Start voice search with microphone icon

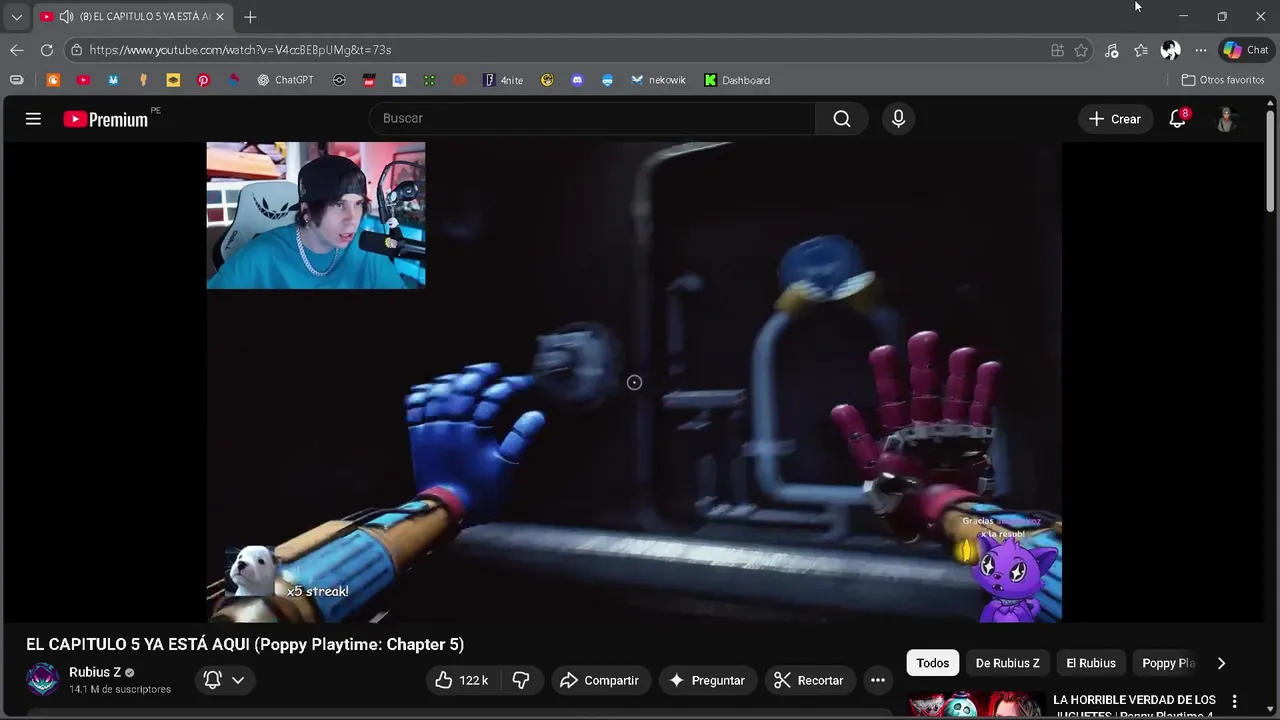click(898, 118)
